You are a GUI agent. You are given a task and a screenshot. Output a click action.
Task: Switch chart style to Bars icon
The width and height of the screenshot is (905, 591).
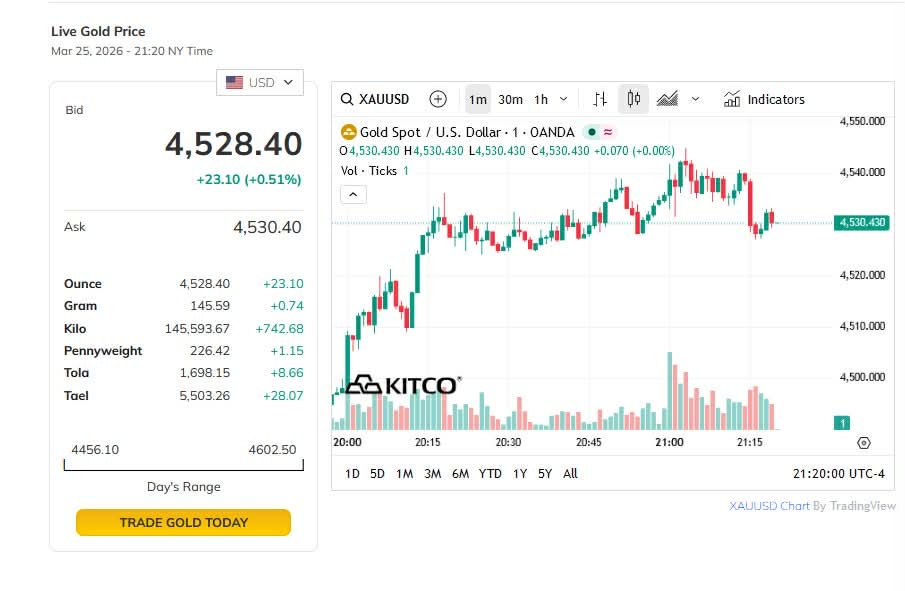pos(600,99)
